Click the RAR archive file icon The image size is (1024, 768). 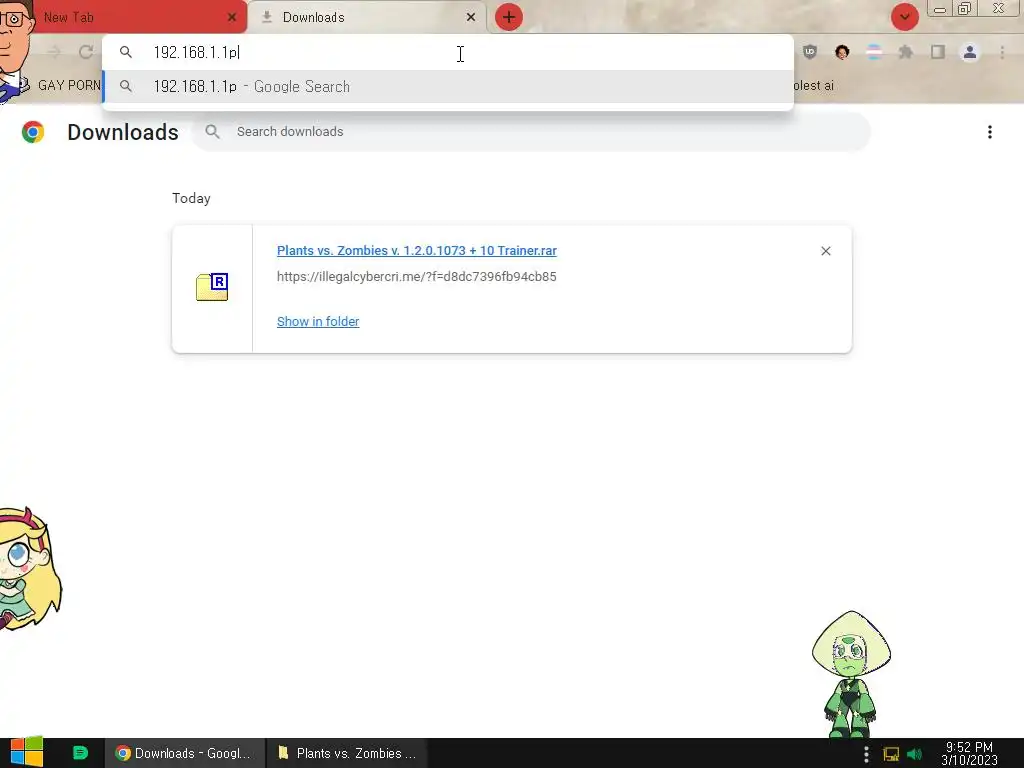tap(212, 287)
